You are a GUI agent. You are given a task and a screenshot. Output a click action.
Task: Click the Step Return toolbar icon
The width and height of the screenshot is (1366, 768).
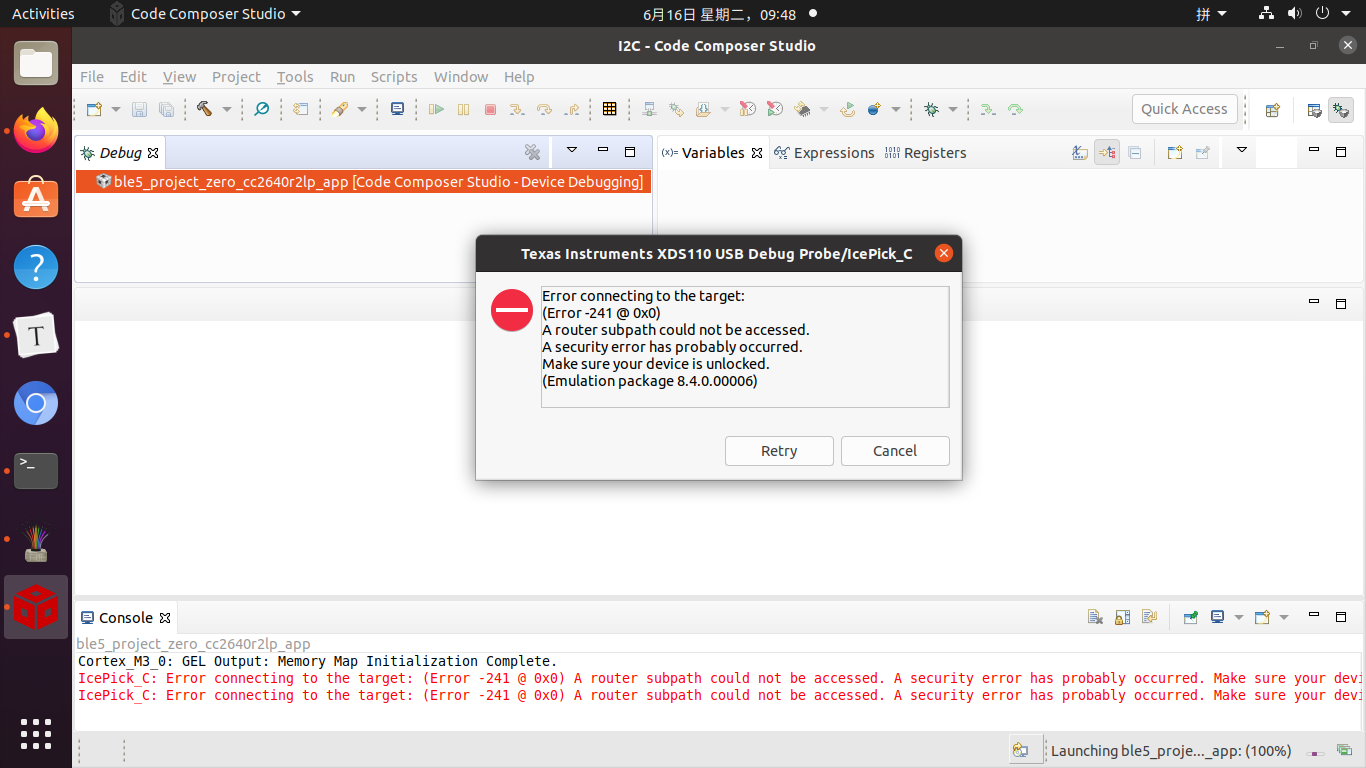[x=571, y=109]
